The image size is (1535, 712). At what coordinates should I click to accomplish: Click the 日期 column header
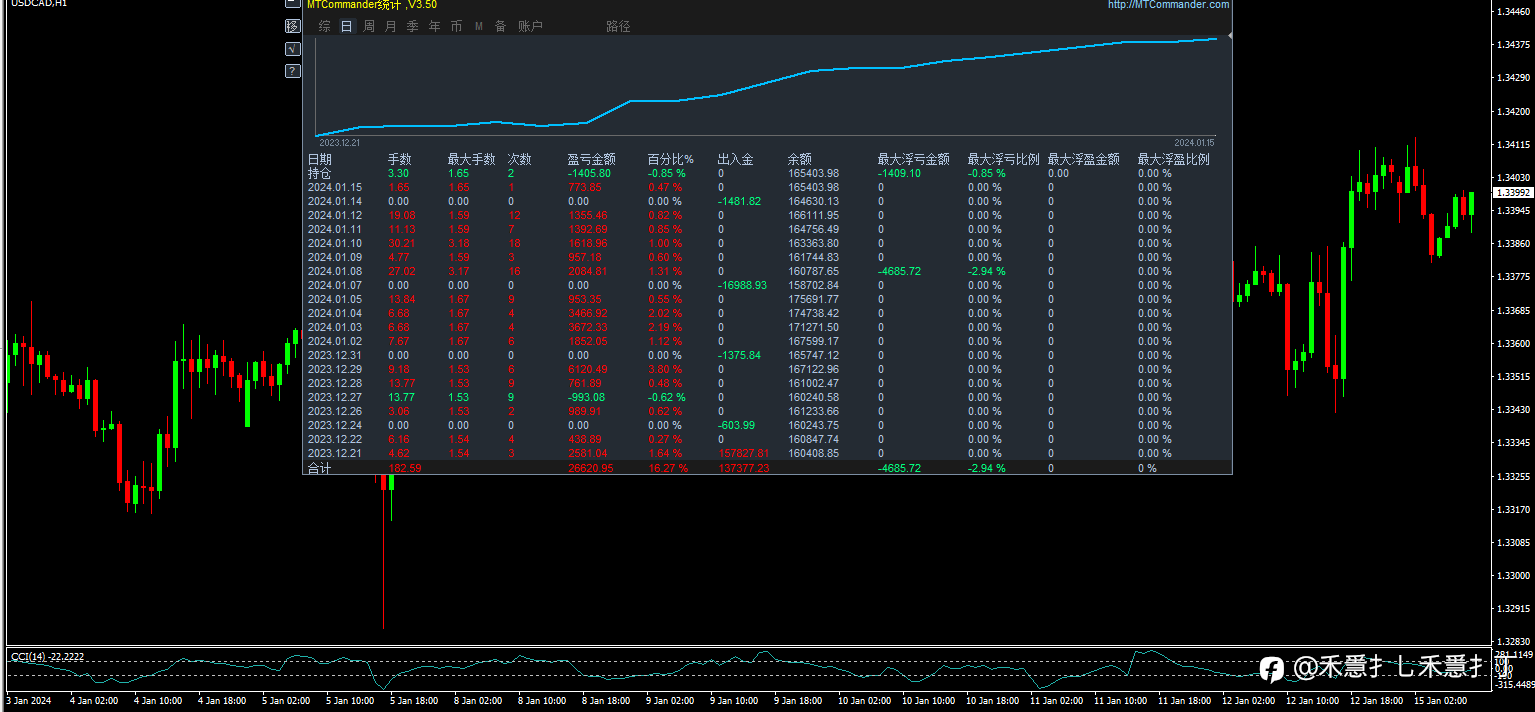click(x=320, y=159)
